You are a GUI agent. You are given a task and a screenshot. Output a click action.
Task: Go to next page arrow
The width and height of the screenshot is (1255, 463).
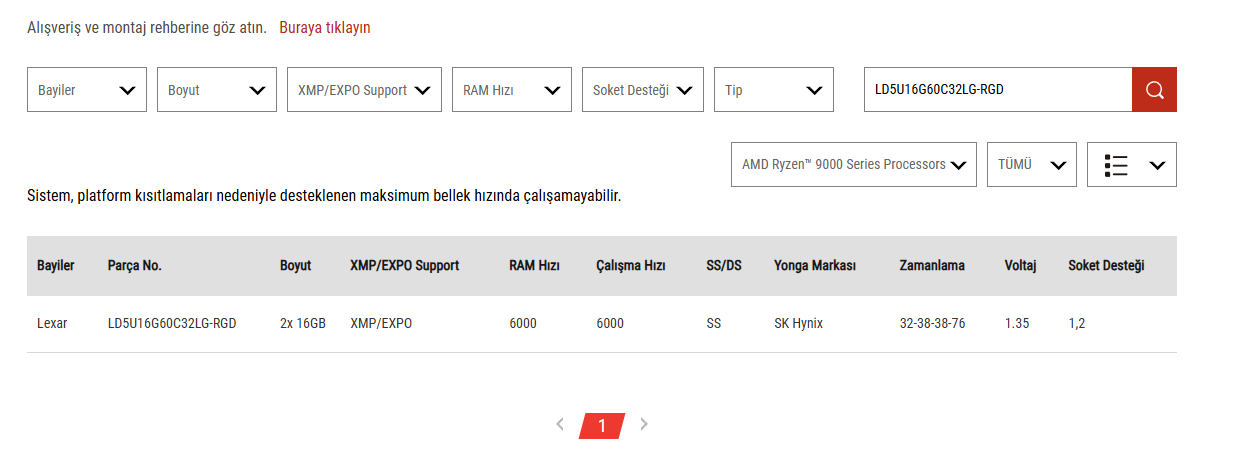point(644,424)
